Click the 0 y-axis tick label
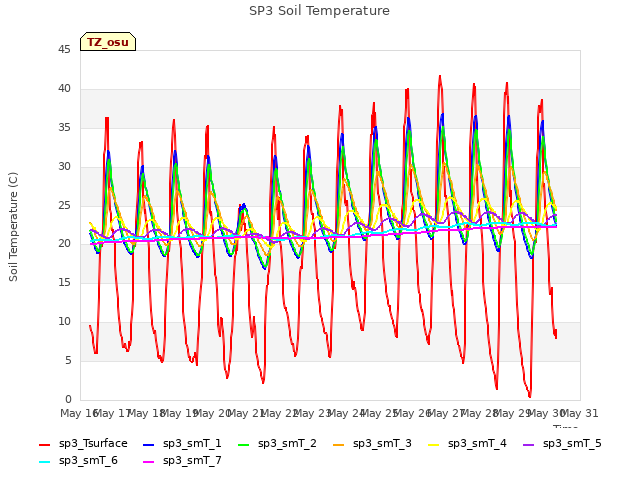The height and width of the screenshot is (480, 640). (68, 399)
